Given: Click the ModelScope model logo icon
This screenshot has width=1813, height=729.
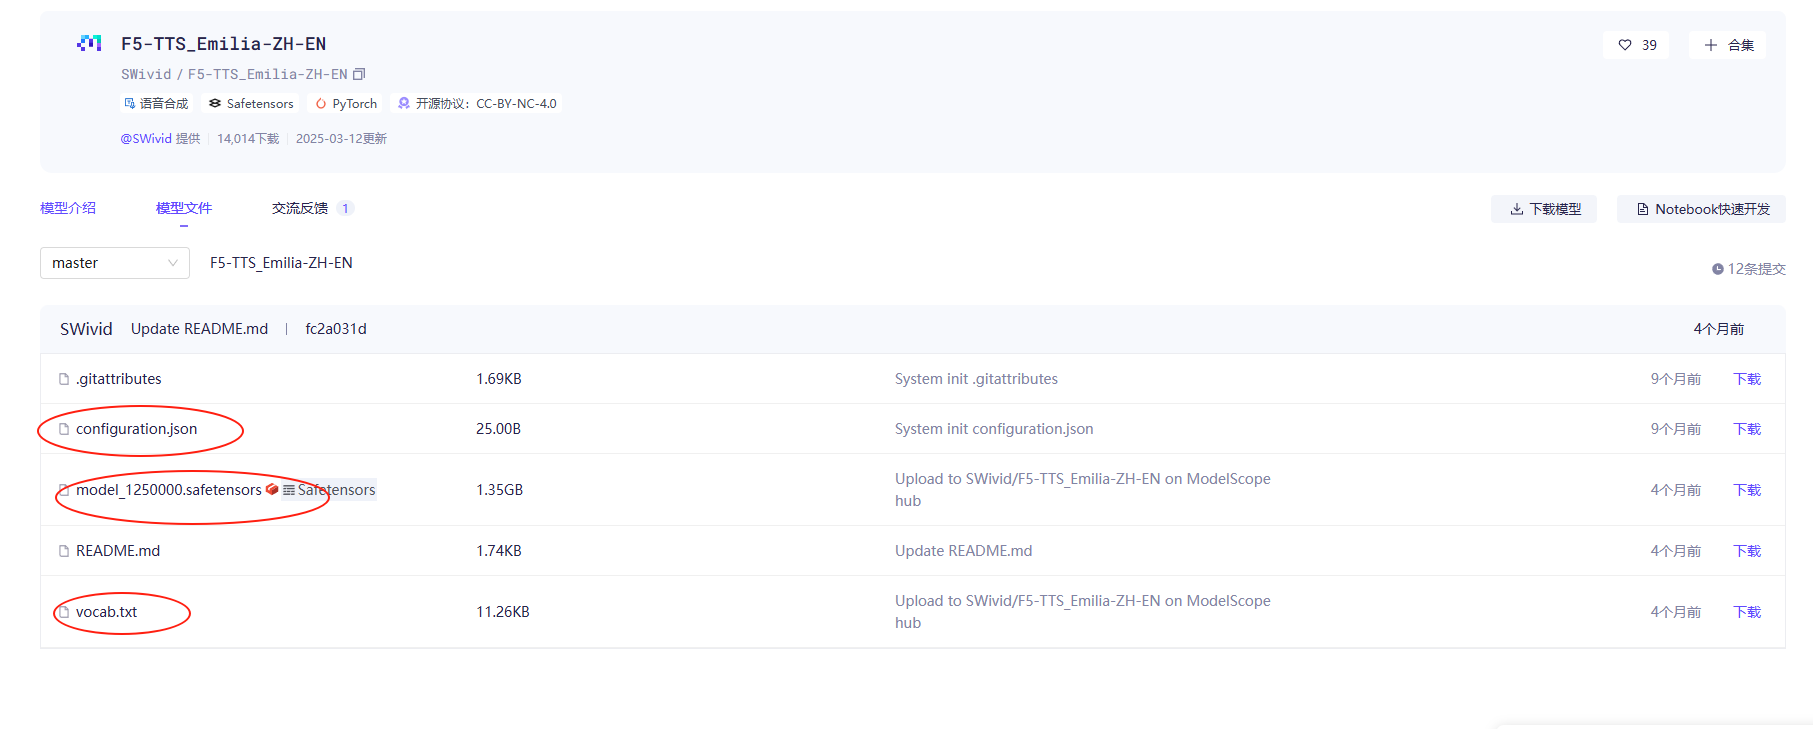Looking at the screenshot, I should pos(89,43).
